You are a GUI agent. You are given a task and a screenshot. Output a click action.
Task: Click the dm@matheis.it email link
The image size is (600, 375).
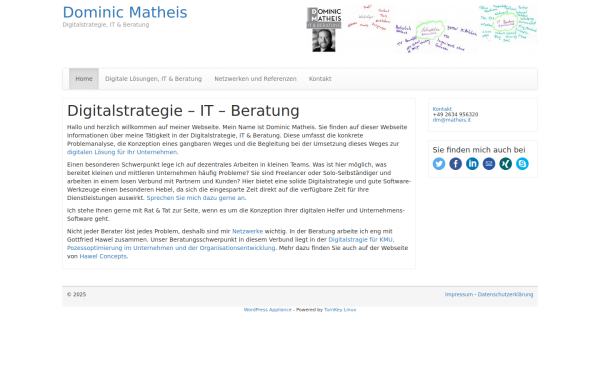[x=452, y=120]
